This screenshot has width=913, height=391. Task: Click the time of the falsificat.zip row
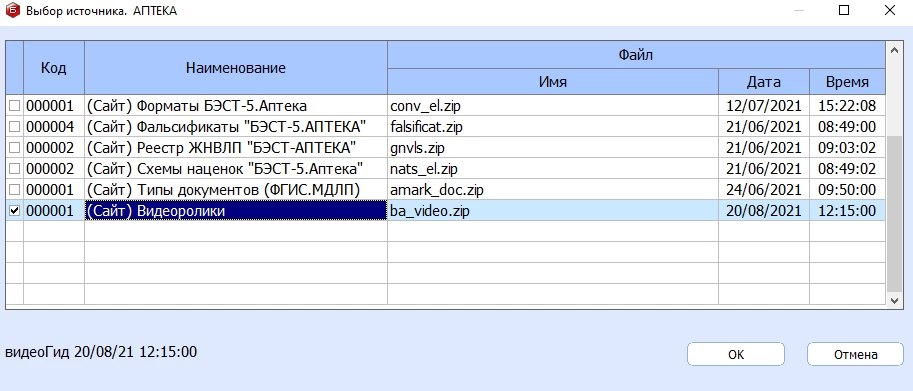(x=847, y=127)
